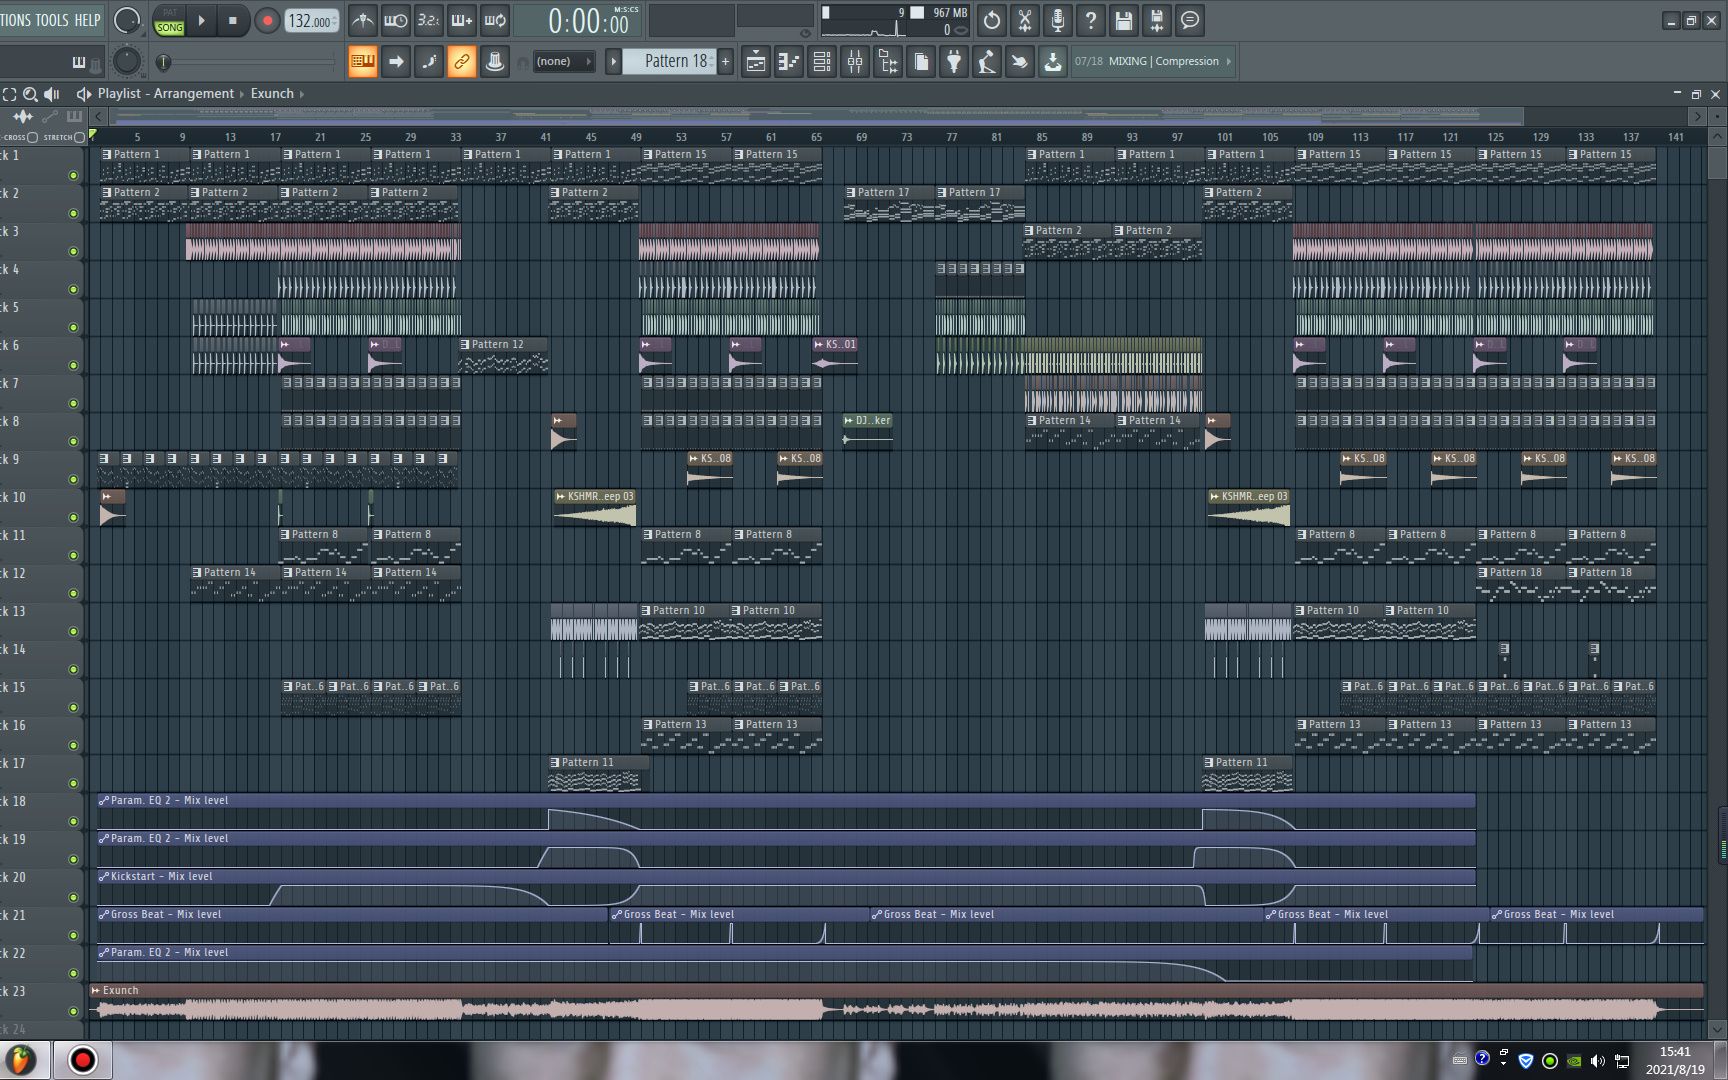Open the (none) snap selector dropdown
The image size is (1728, 1080).
(563, 62)
